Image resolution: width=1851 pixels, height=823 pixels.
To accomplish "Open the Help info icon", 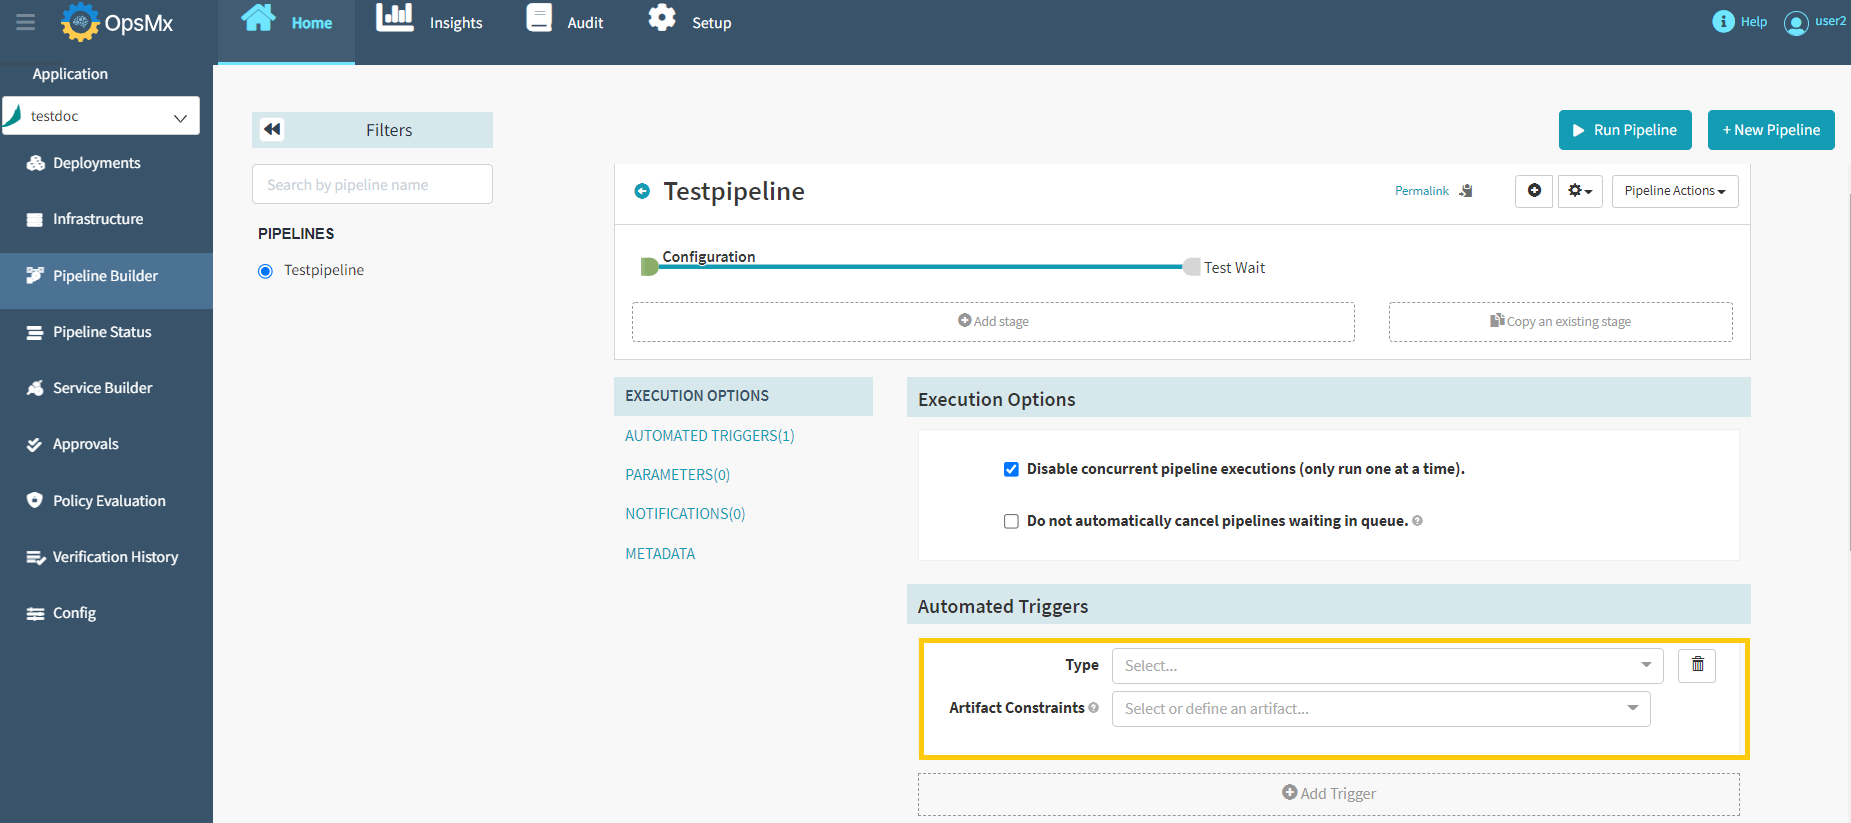I will coord(1723,22).
